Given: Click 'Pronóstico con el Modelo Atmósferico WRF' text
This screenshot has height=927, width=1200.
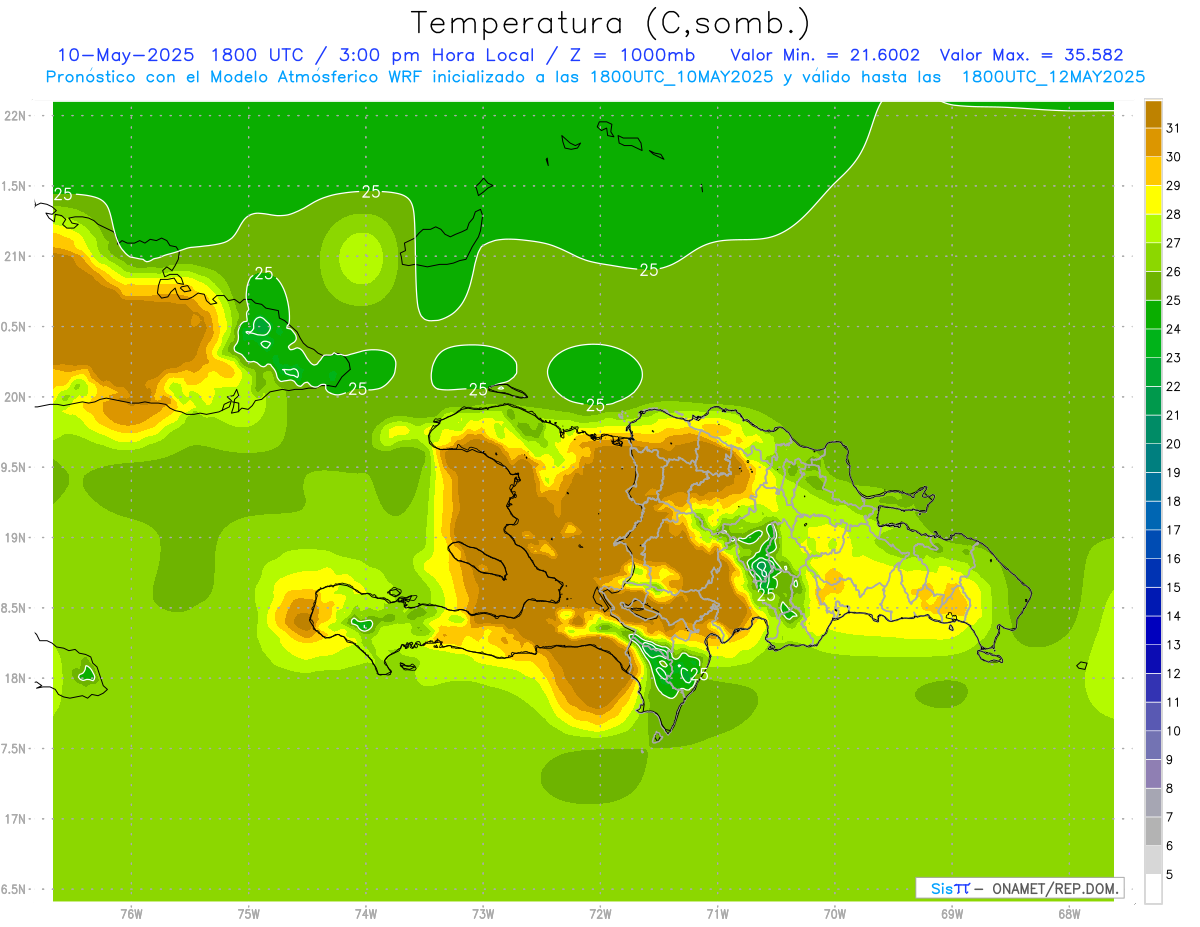Looking at the screenshot, I should pyautogui.click(x=235, y=77).
